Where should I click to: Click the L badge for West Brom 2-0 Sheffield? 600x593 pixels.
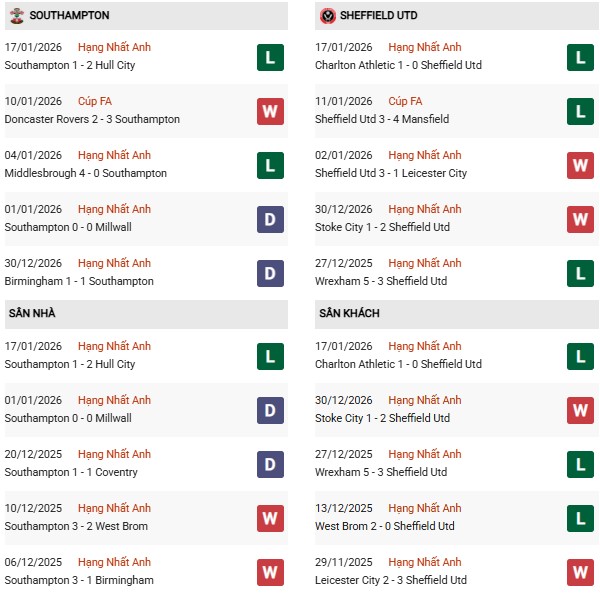(580, 518)
